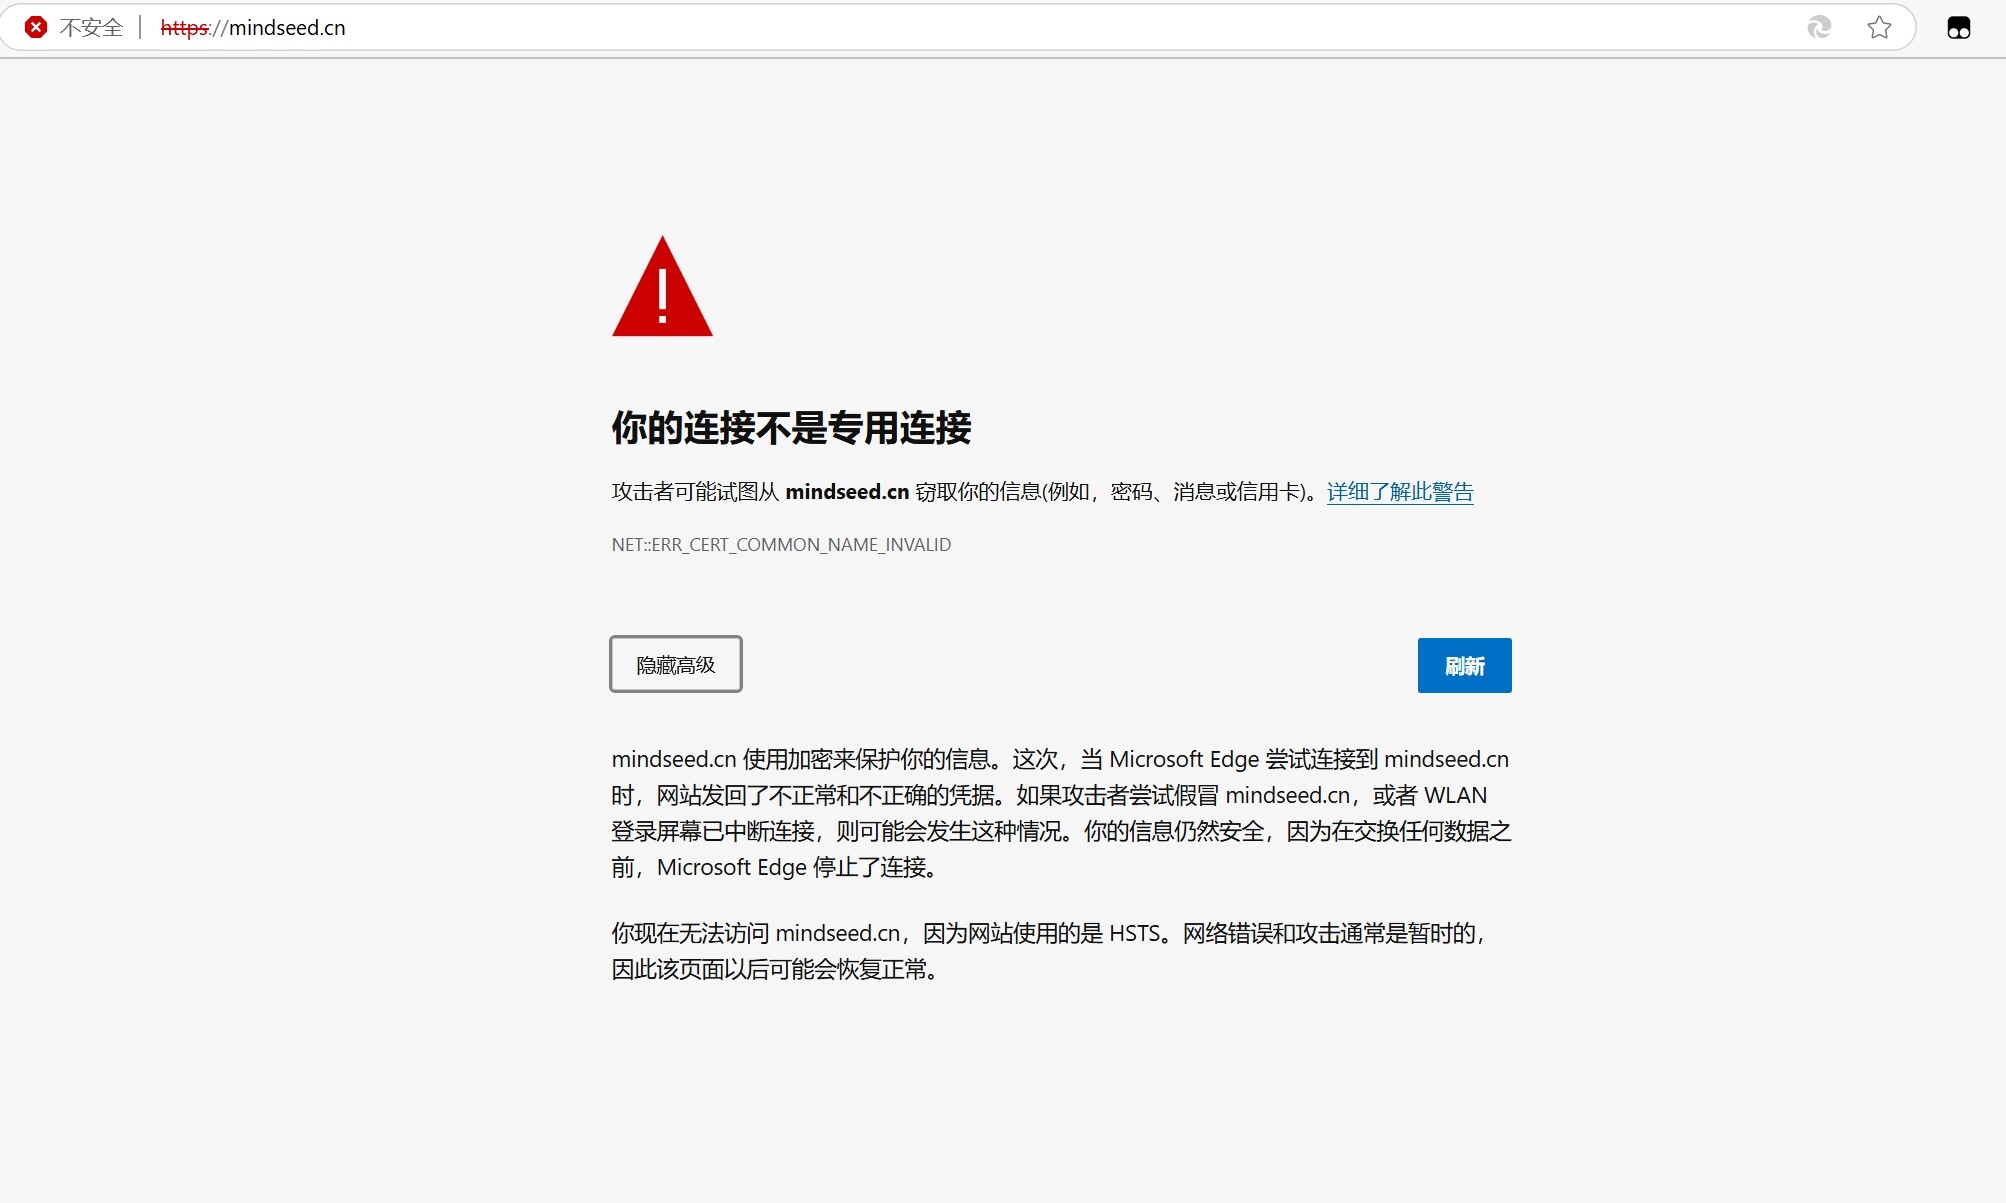Click the black profile icon at top right
This screenshot has height=1203, width=2006.
tap(1957, 27)
